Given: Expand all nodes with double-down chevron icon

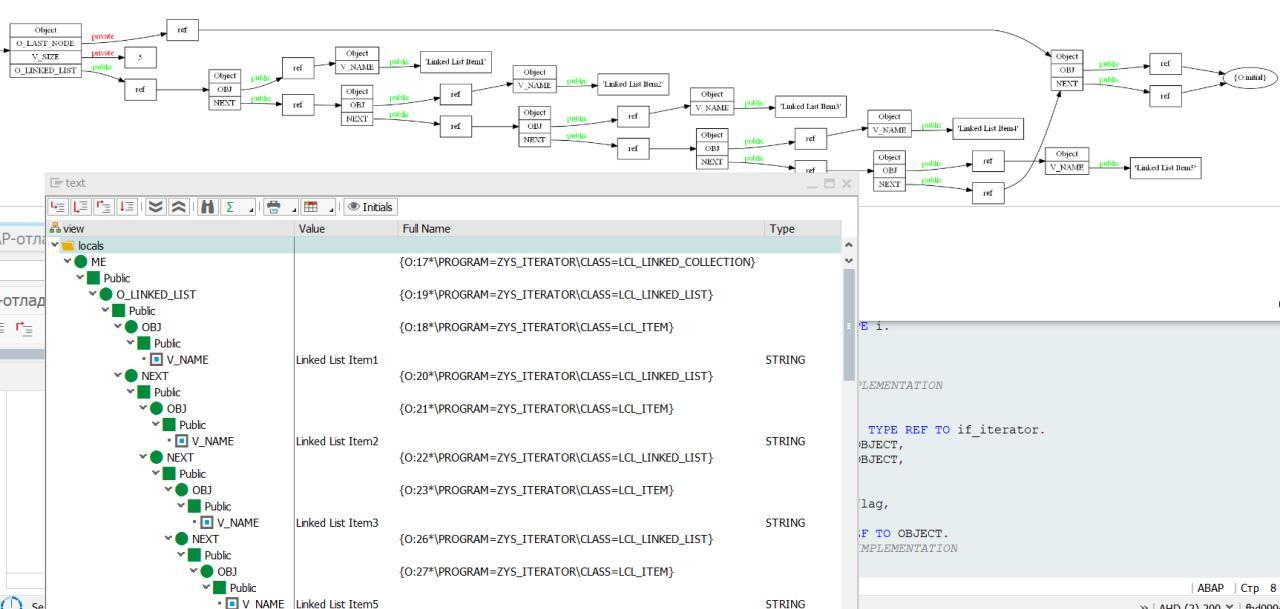Looking at the screenshot, I should 155,207.
